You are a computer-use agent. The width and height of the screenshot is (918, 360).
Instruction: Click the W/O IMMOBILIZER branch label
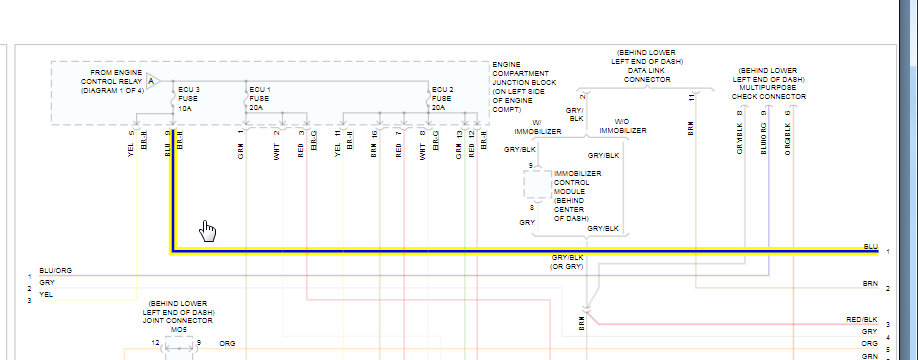coord(622,126)
